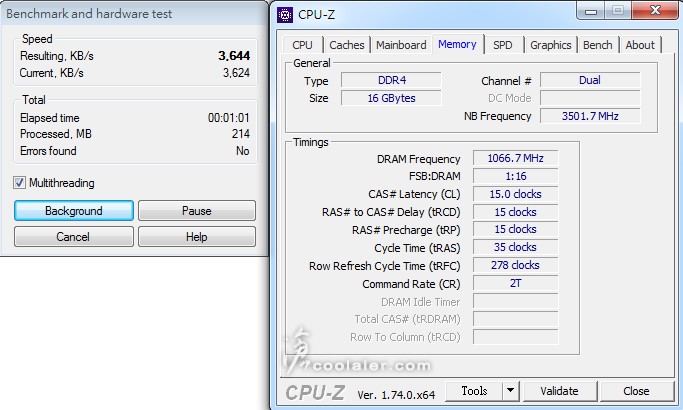Click the Elapsed time label
This screenshot has width=683, height=410.
(x=50, y=118)
